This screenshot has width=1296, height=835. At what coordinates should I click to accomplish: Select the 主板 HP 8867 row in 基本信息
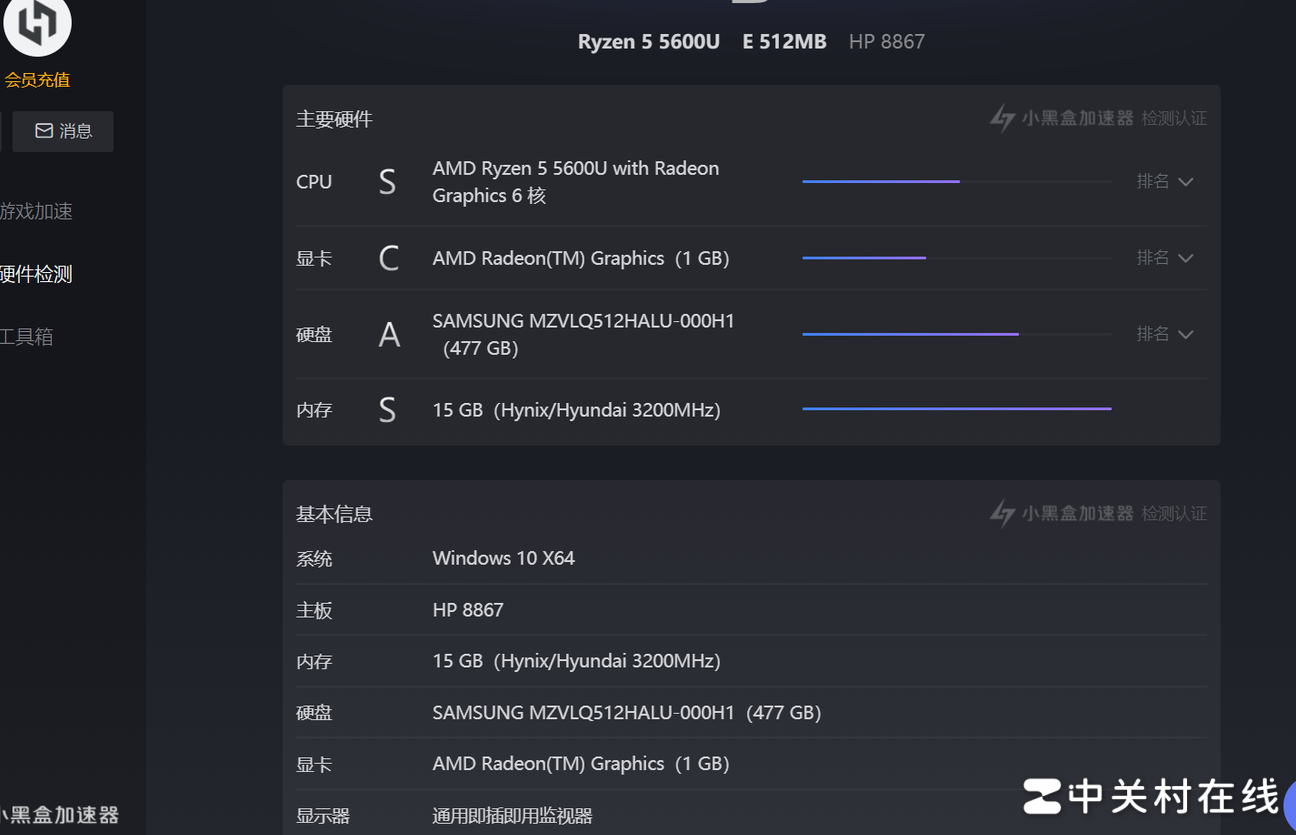click(x=750, y=610)
